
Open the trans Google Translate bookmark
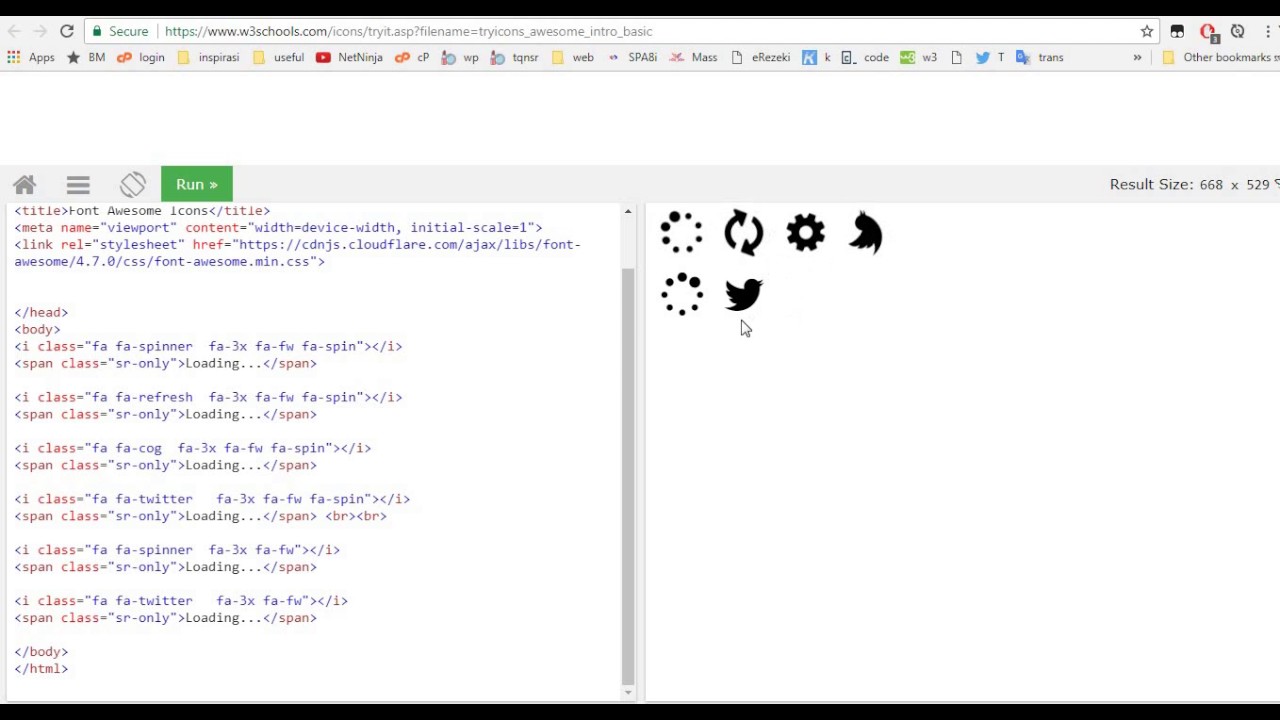(x=1039, y=58)
